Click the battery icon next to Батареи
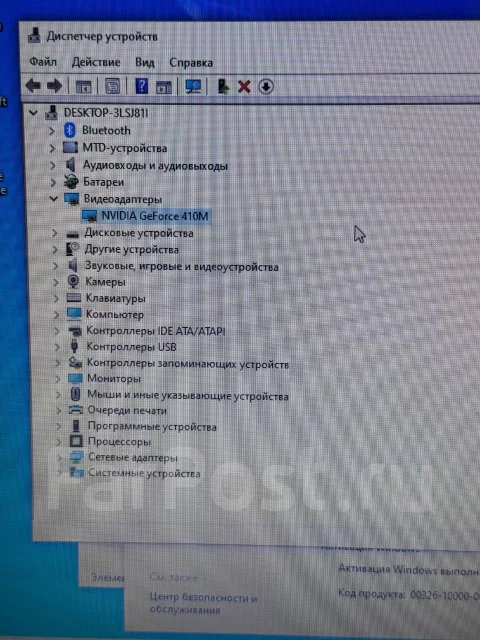 tap(71, 182)
